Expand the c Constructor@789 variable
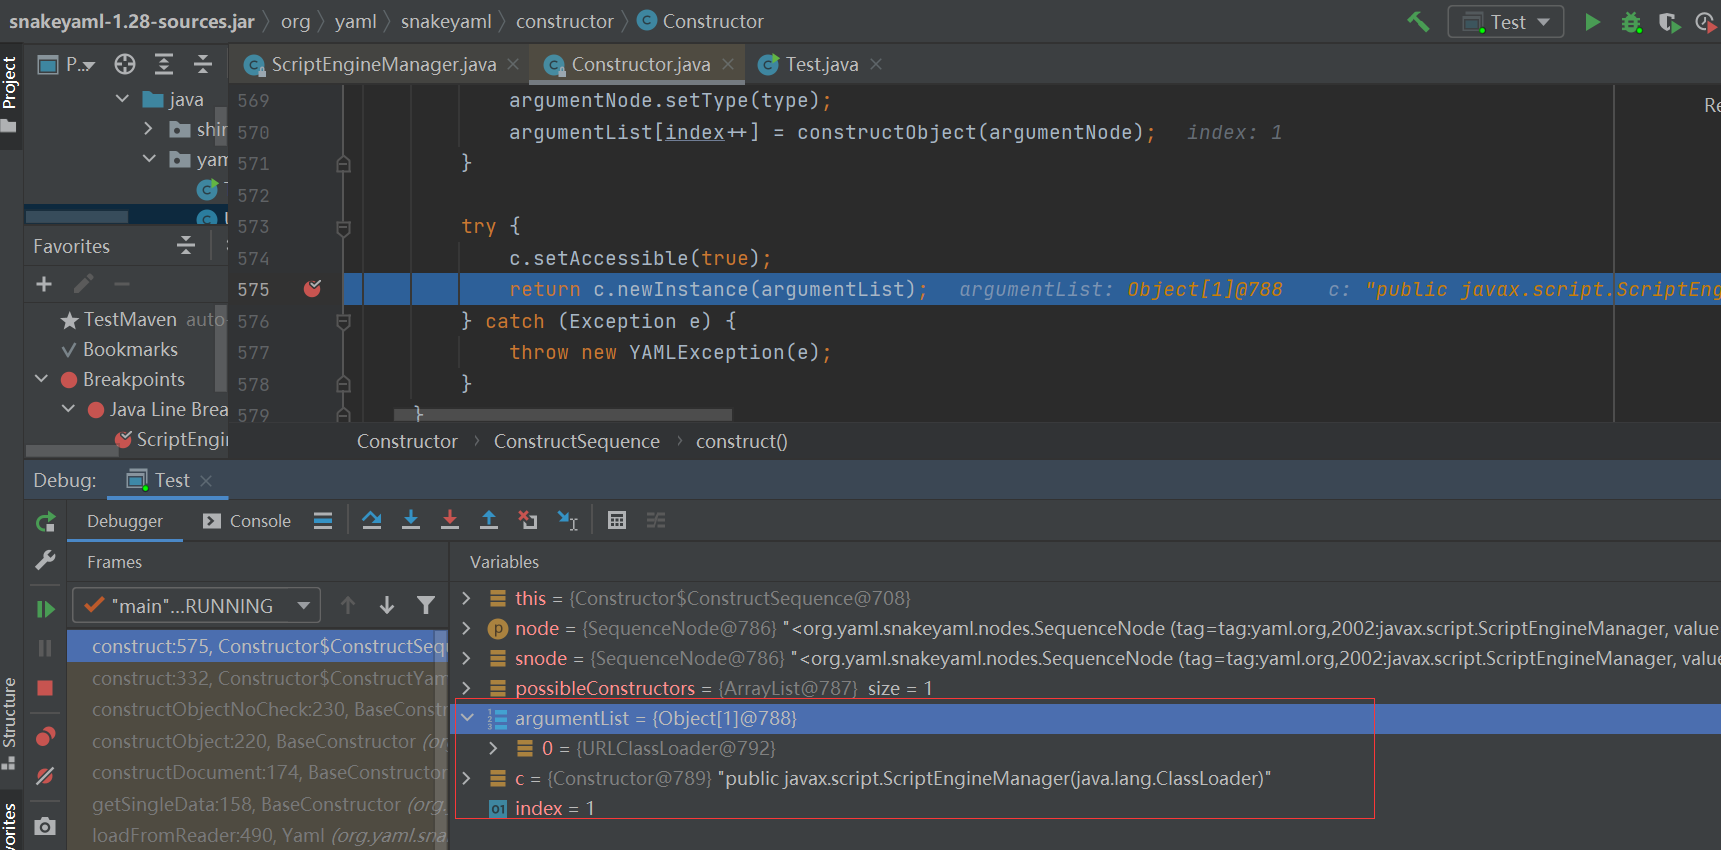This screenshot has width=1721, height=850. point(466,778)
